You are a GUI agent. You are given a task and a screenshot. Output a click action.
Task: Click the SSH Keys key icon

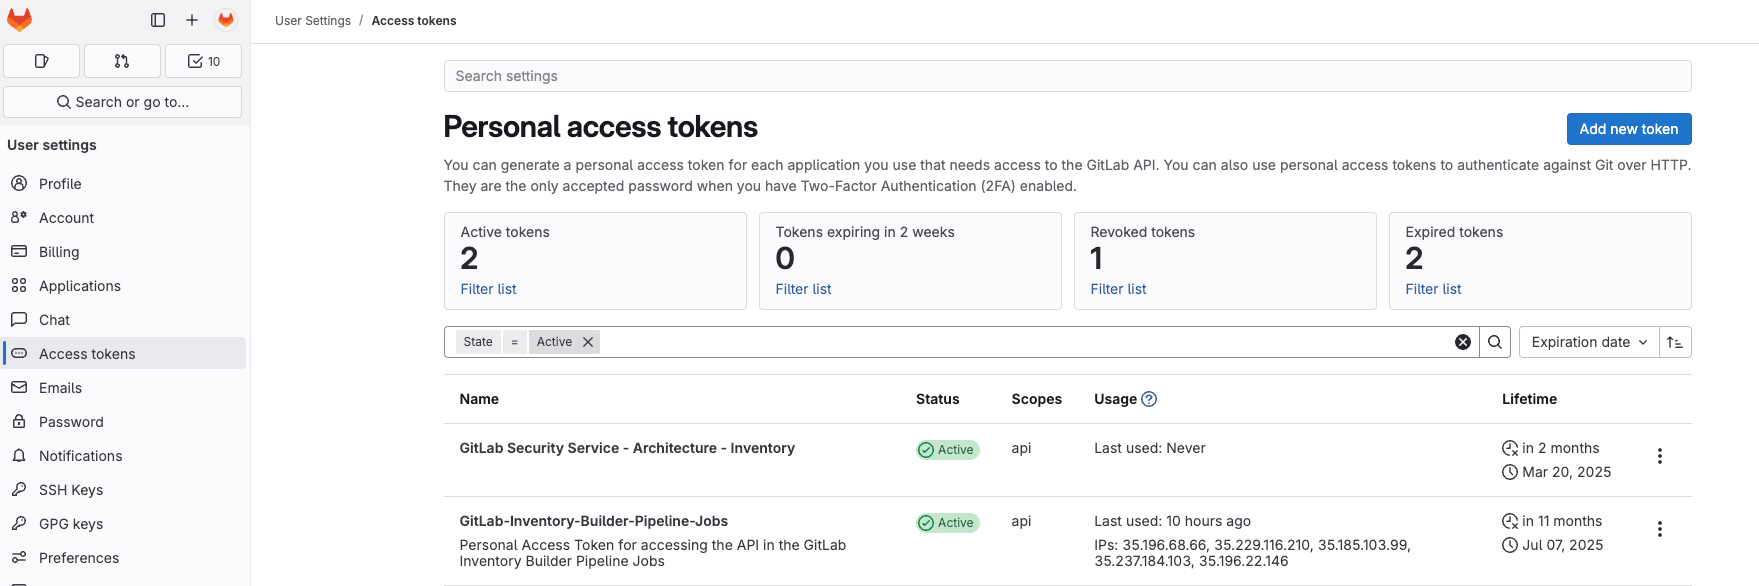coord(19,489)
